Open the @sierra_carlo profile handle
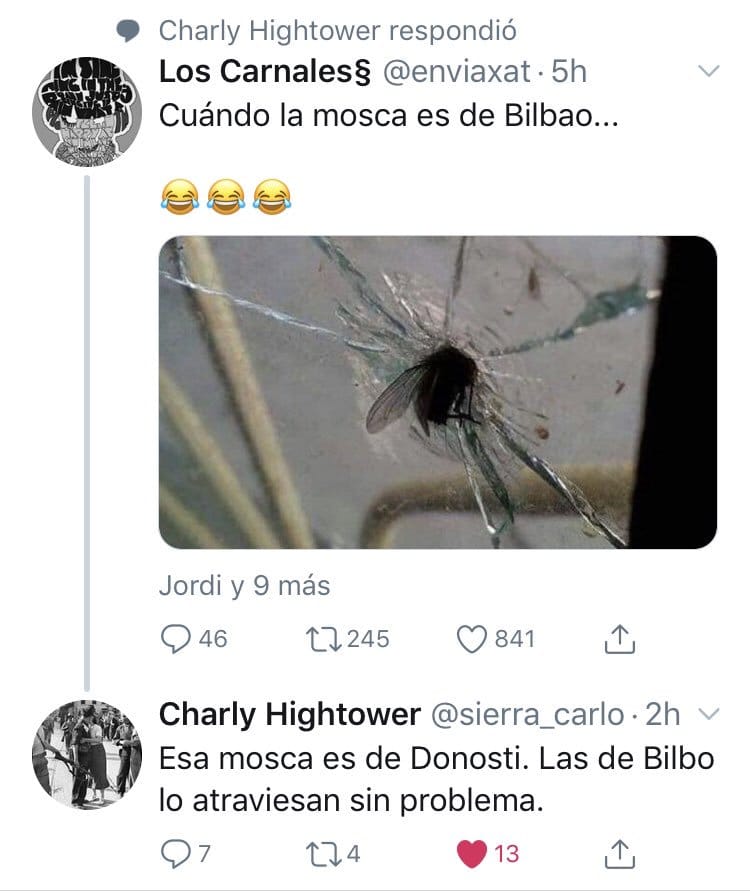Viewport: 750px width, 894px height. point(529,715)
